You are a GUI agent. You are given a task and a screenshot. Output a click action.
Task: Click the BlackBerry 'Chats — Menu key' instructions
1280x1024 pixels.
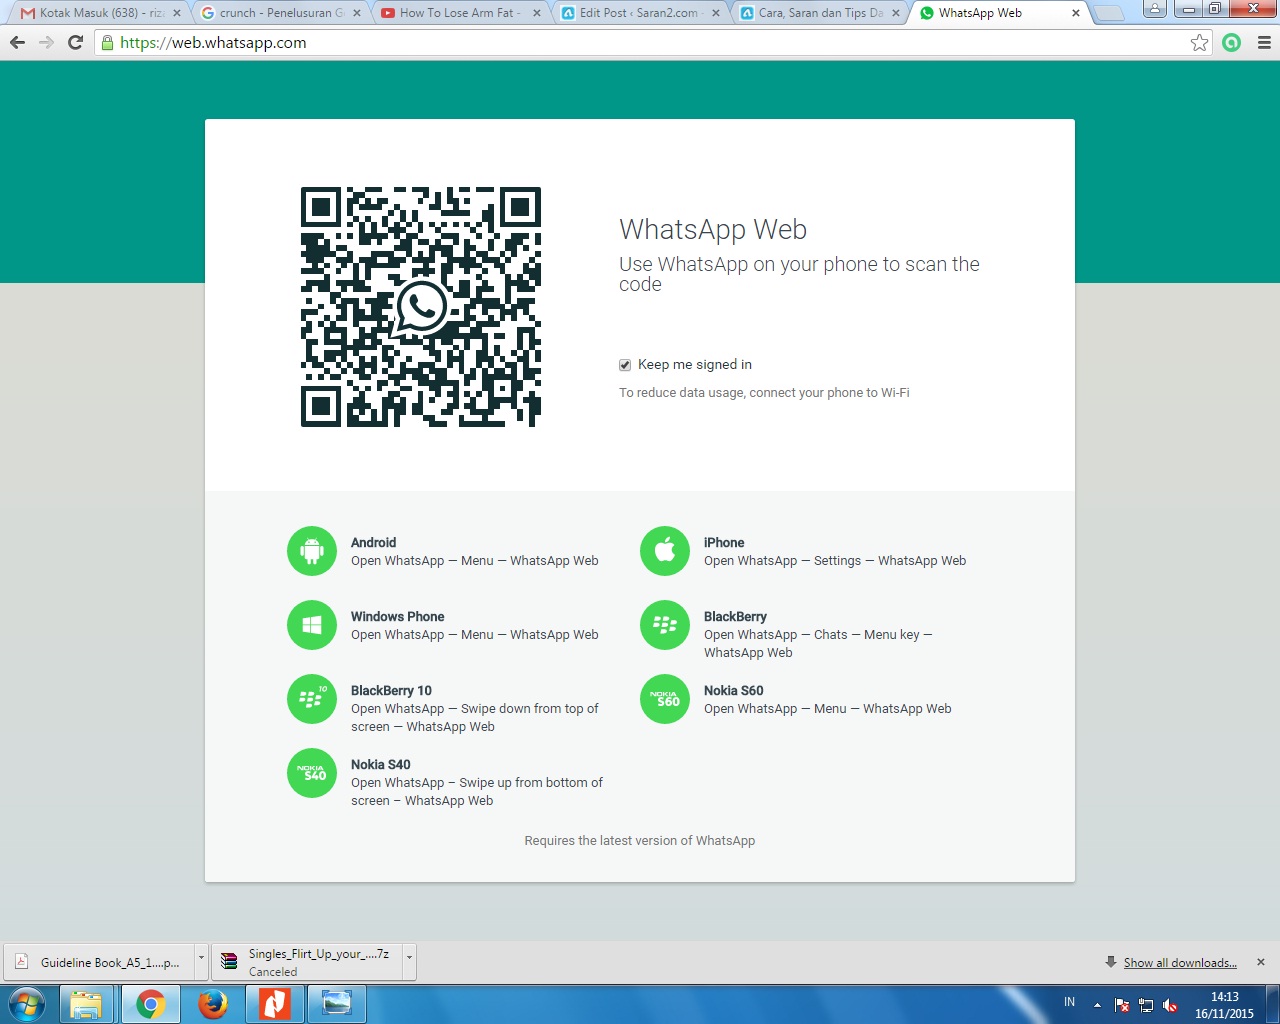click(x=818, y=644)
